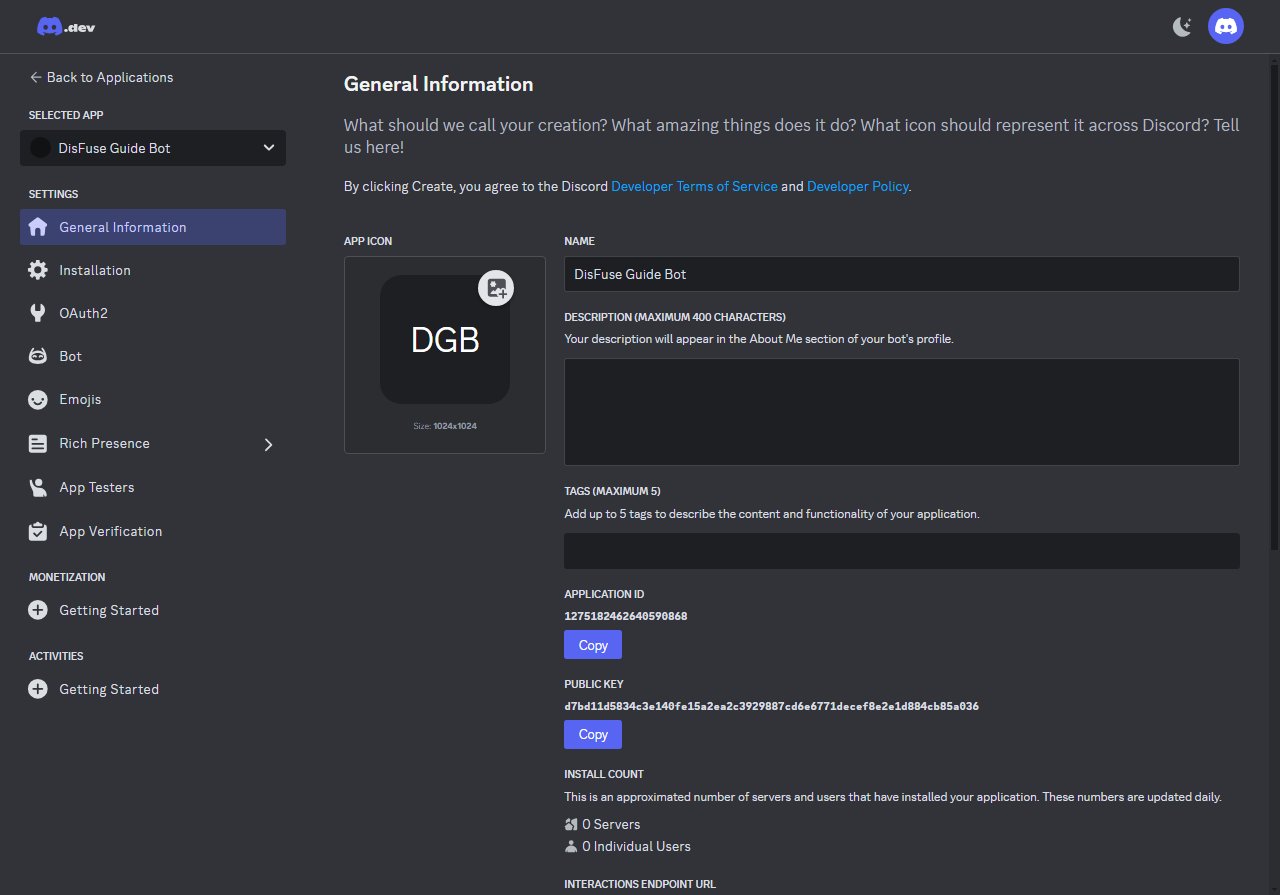
Task: Click the Bot robot icon
Action: pos(38,356)
